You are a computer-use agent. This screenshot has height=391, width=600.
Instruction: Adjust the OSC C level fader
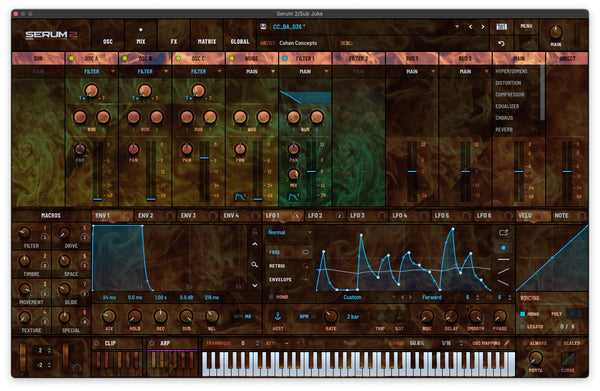pyautogui.click(x=204, y=158)
